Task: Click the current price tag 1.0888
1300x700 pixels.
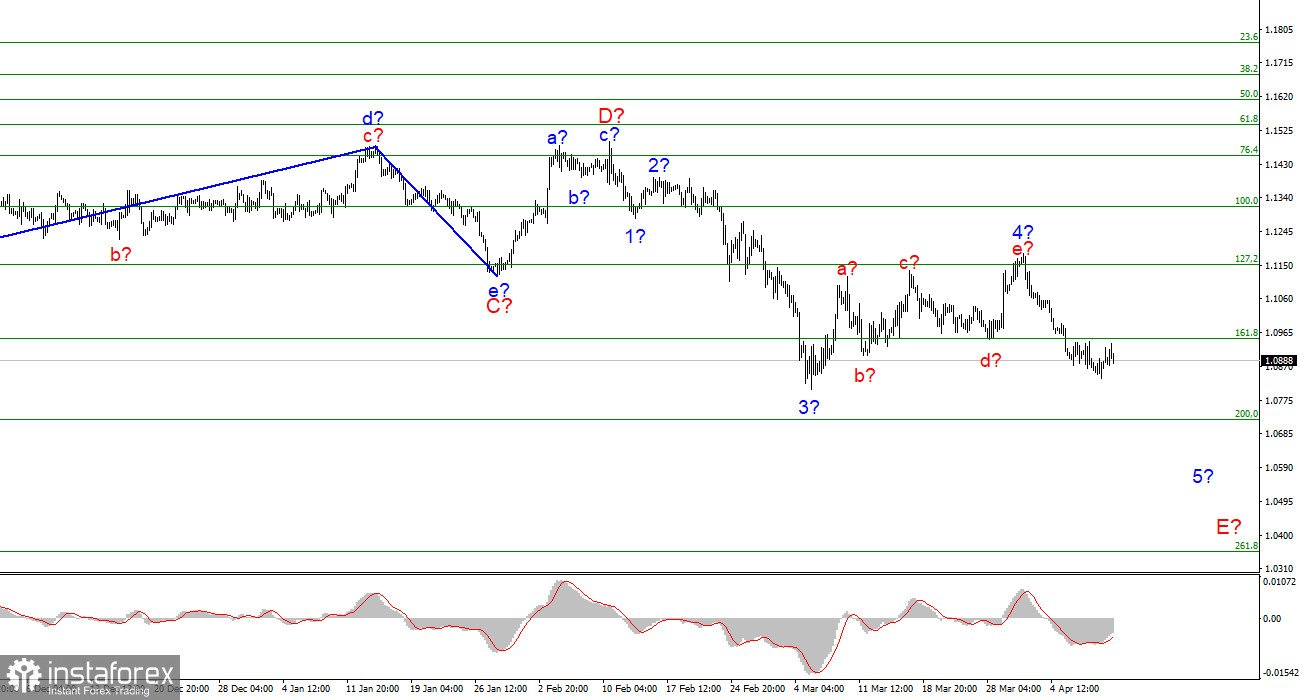Action: (1279, 361)
